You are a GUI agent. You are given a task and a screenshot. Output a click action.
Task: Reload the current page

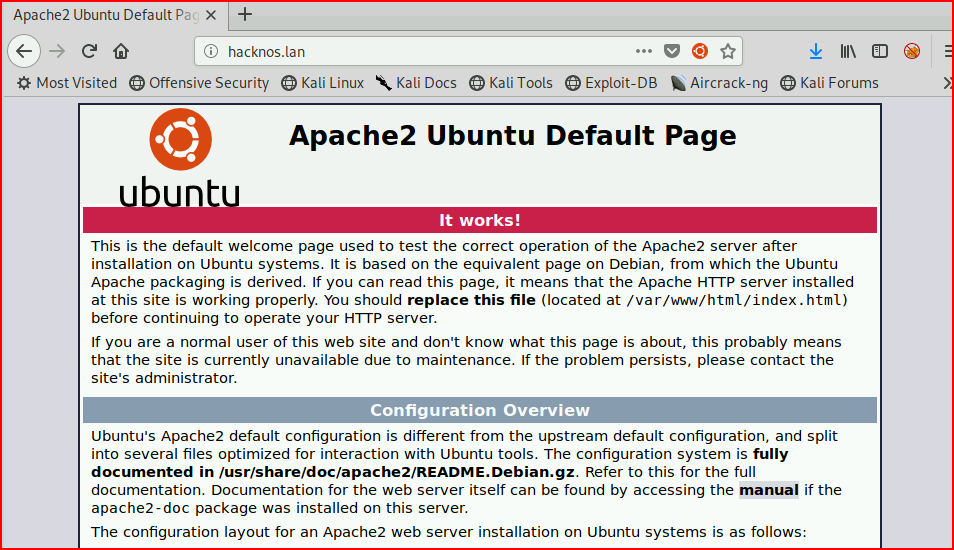89,51
